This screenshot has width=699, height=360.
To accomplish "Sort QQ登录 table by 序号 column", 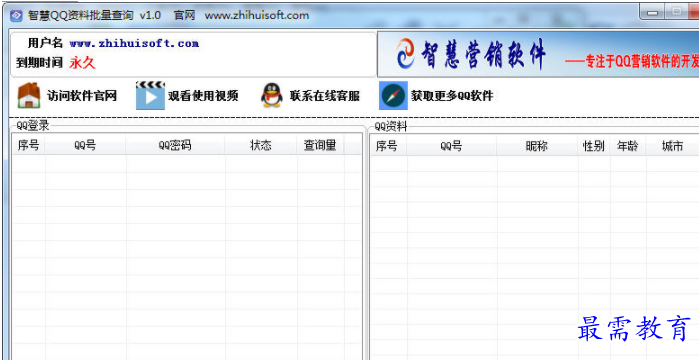I will (x=29, y=146).
